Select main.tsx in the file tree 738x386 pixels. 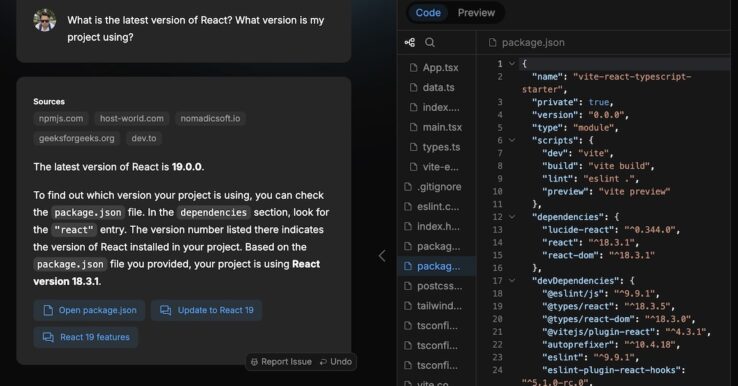tap(436, 127)
